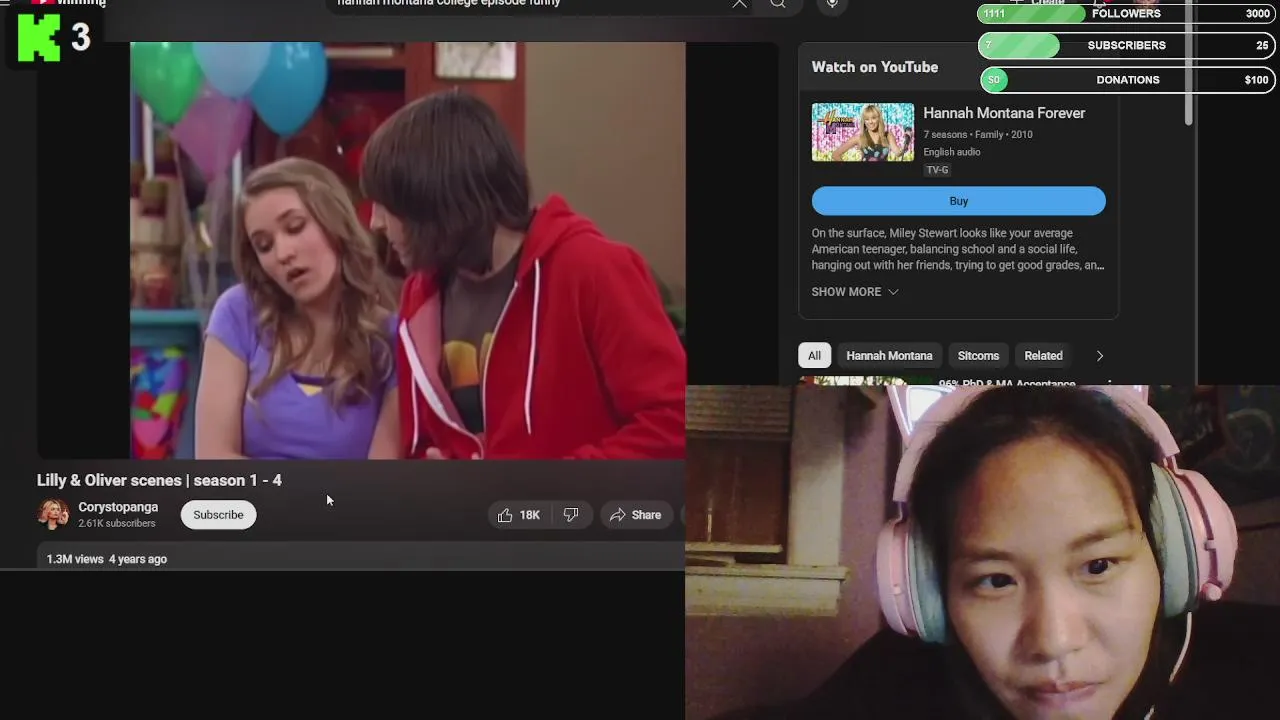Open the Corystopanga channel name link
The width and height of the screenshot is (1280, 720).
pos(118,507)
